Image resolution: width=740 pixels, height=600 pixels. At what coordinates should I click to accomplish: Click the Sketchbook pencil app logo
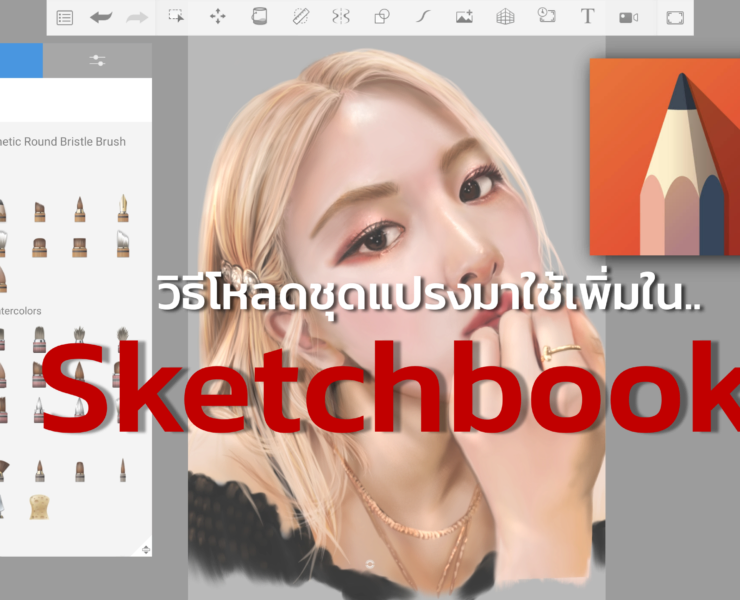pos(665,157)
